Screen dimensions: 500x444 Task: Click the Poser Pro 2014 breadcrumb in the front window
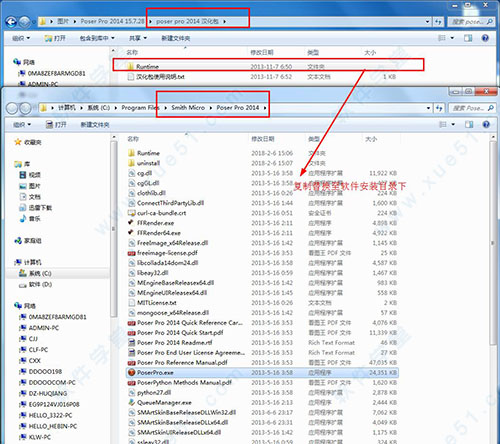click(x=238, y=108)
